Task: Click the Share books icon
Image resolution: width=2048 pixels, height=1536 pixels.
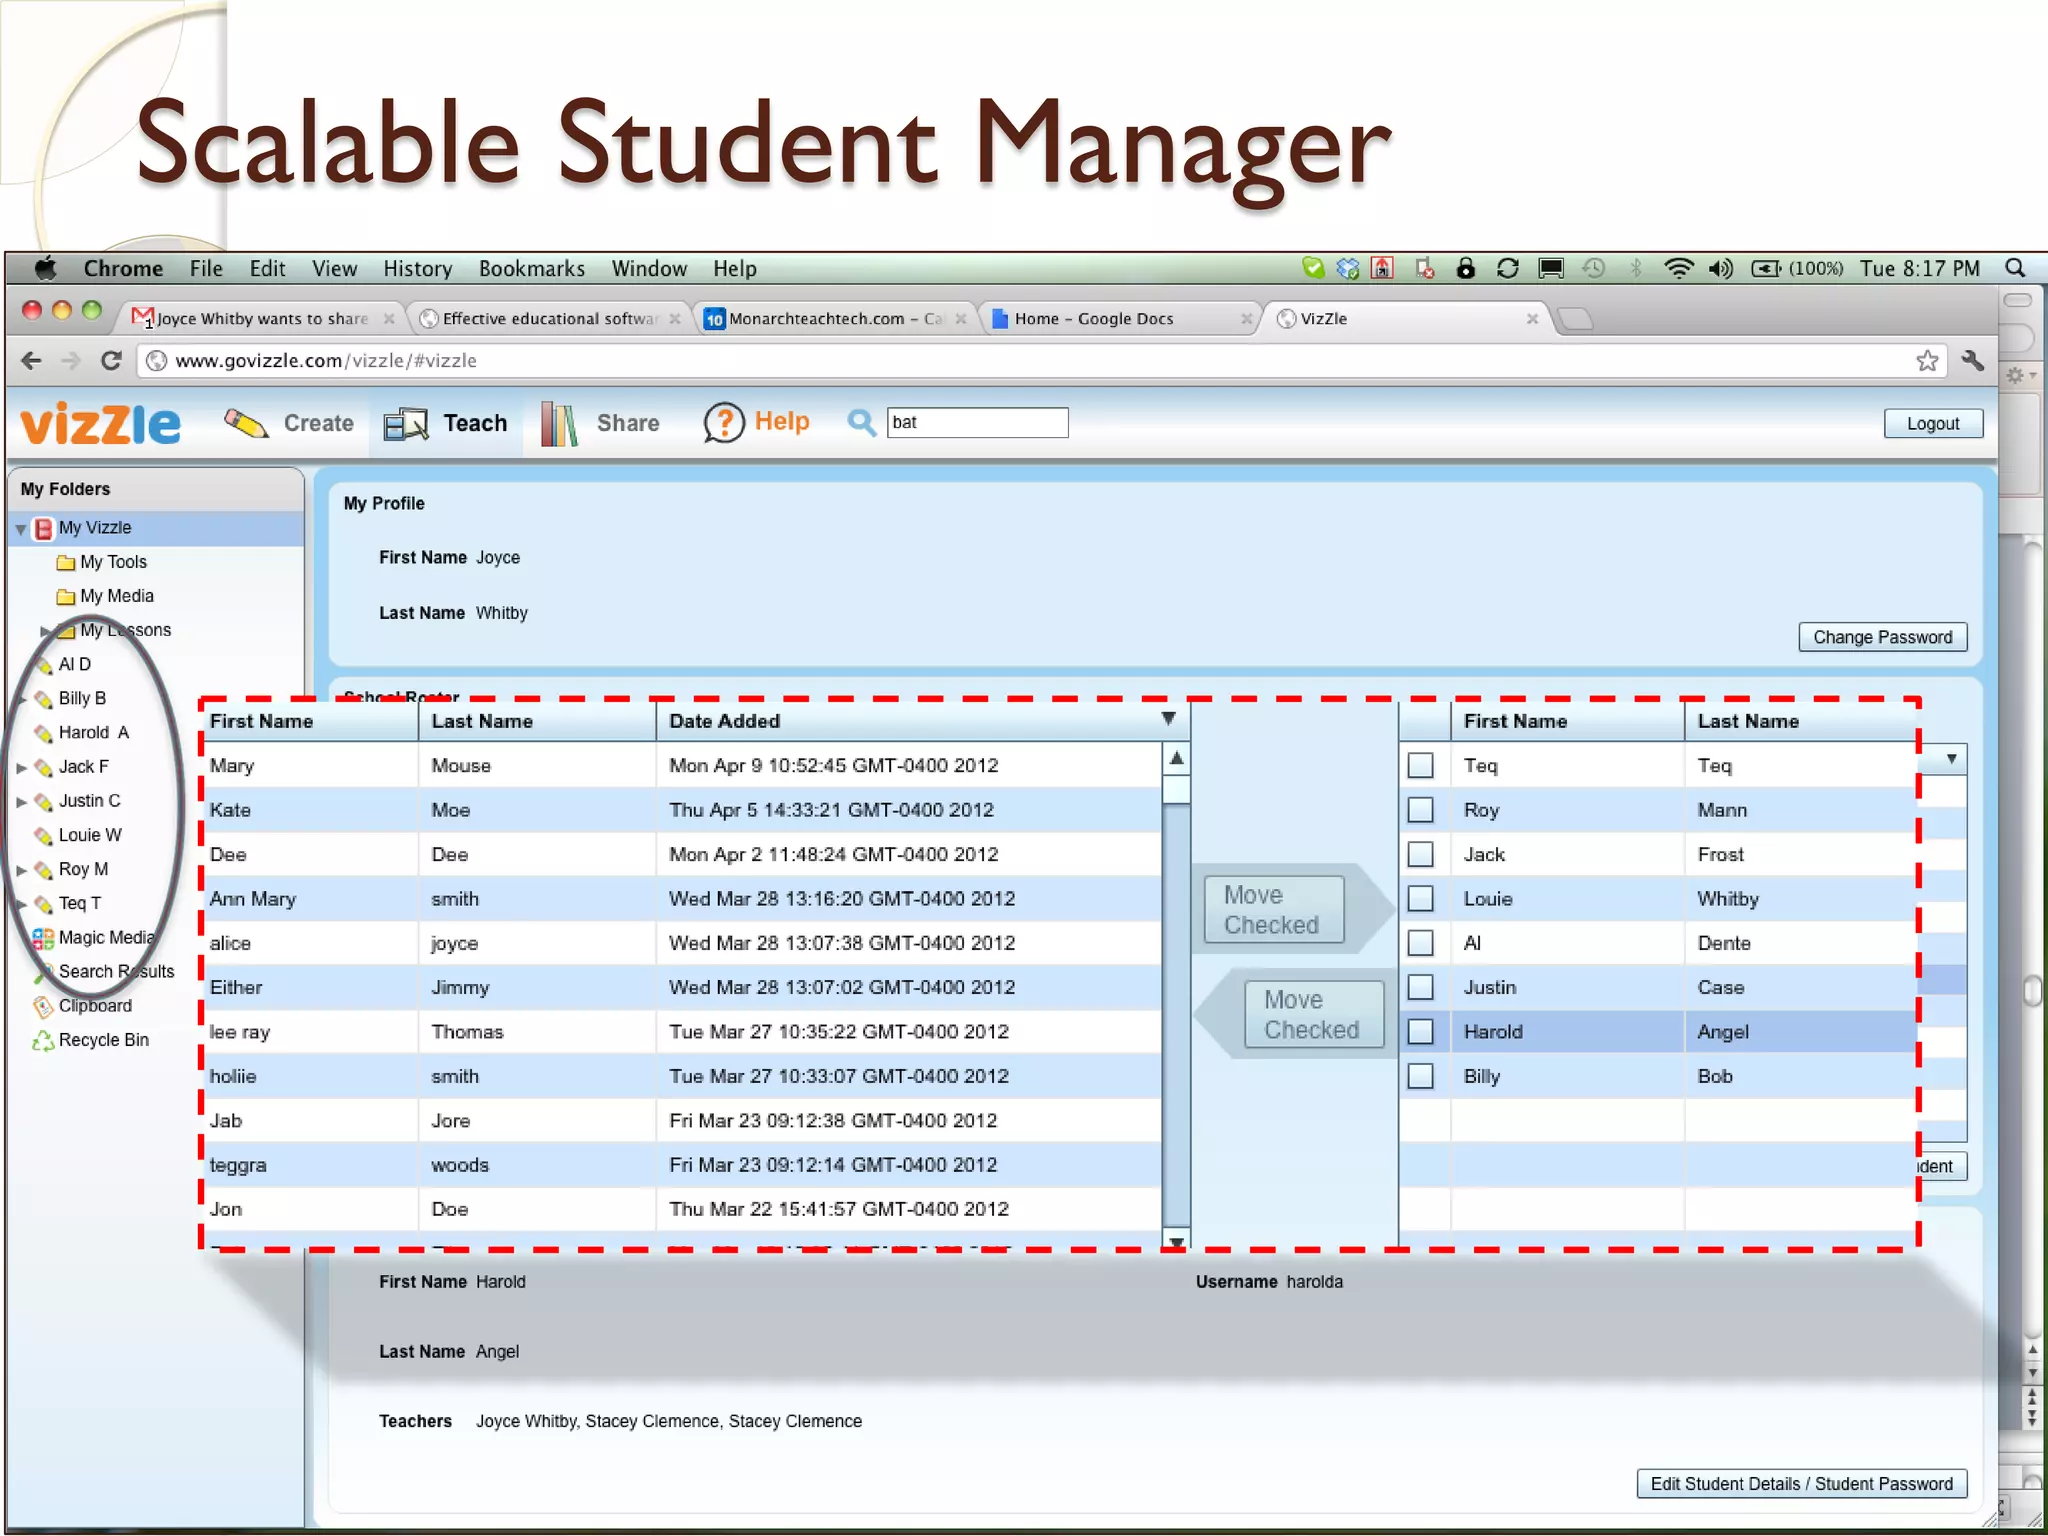Action: [559, 424]
